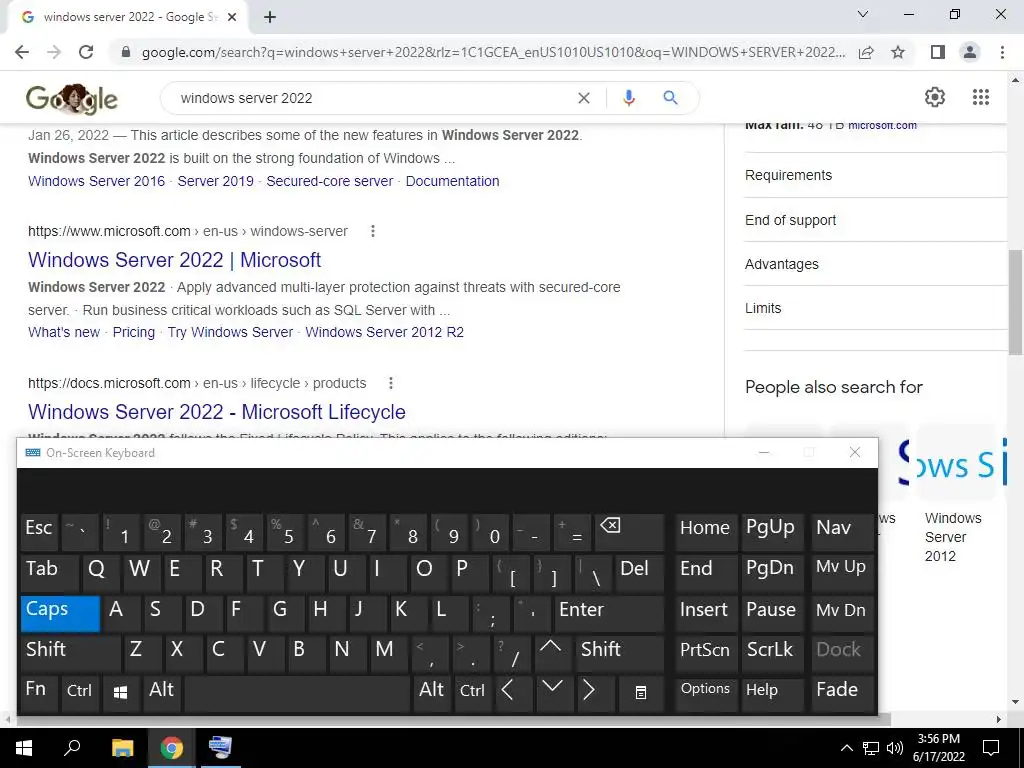Toggle the ScrLk key
The width and height of the screenshot is (1024, 768).
pos(773,653)
